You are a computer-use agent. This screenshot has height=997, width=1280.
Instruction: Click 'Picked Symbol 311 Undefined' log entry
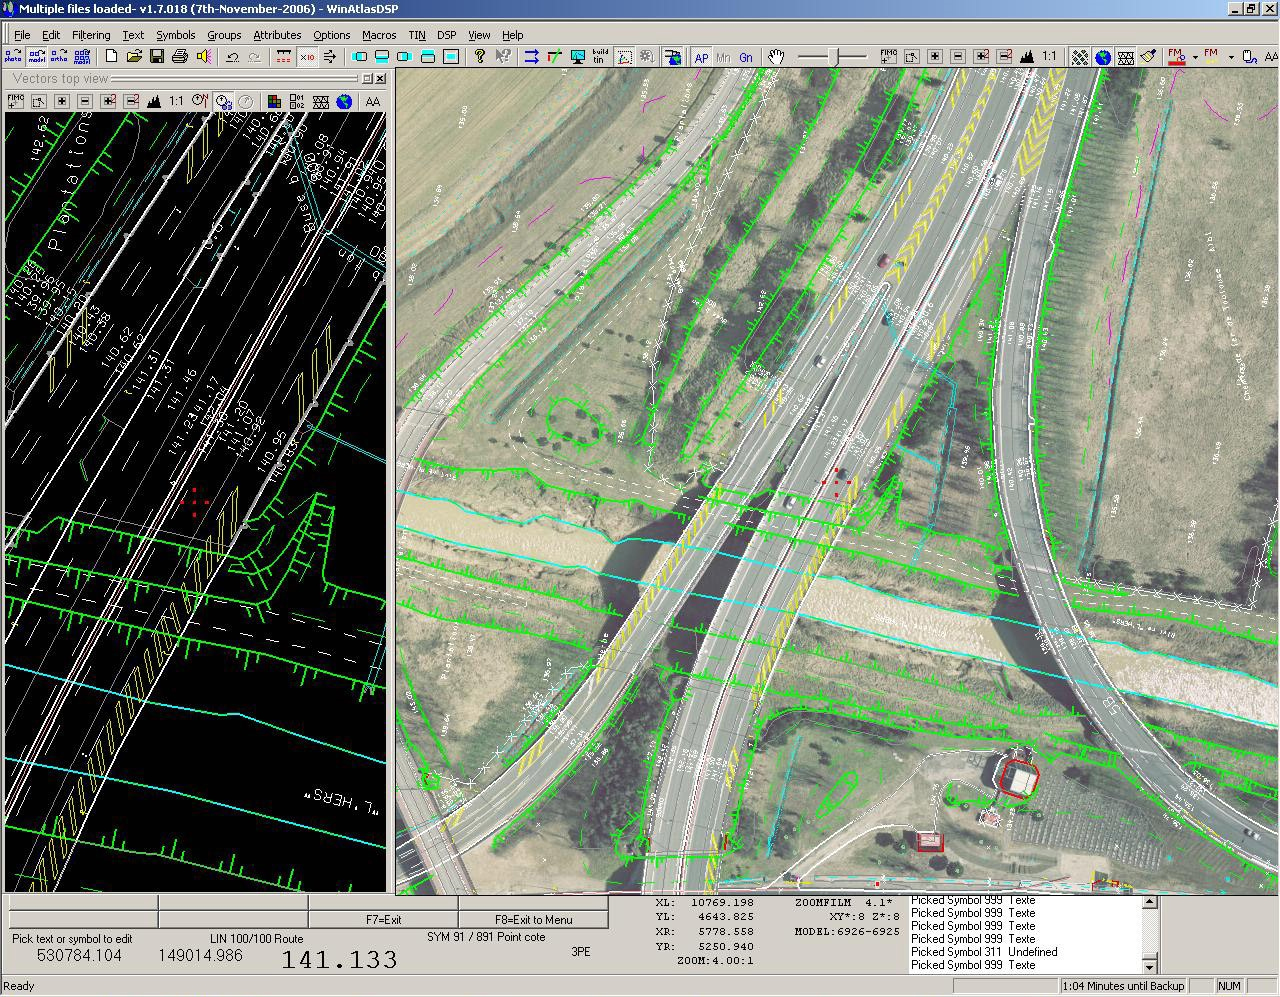click(x=984, y=952)
